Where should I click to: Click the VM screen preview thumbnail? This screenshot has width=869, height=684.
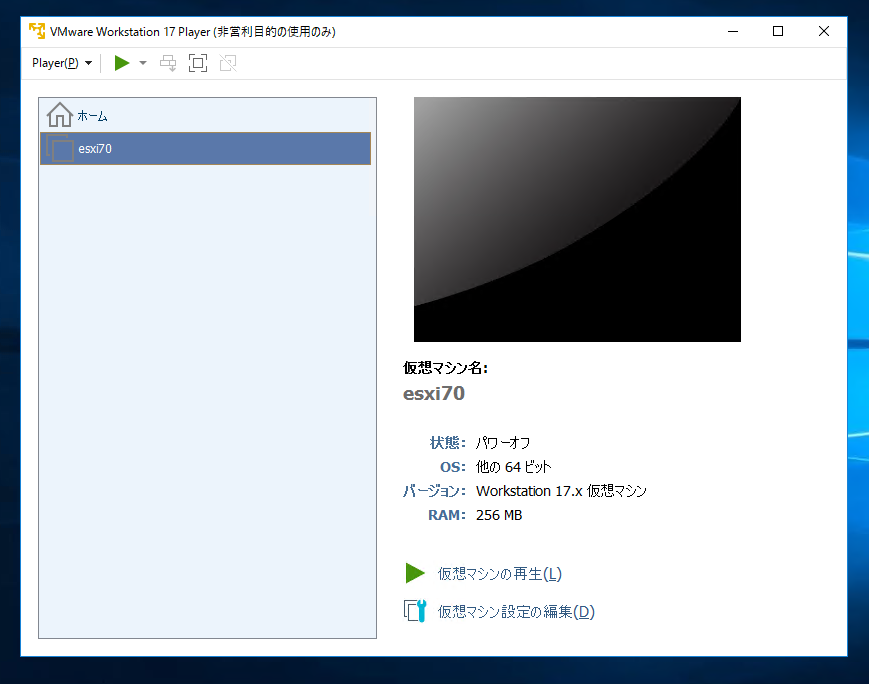(x=577, y=220)
